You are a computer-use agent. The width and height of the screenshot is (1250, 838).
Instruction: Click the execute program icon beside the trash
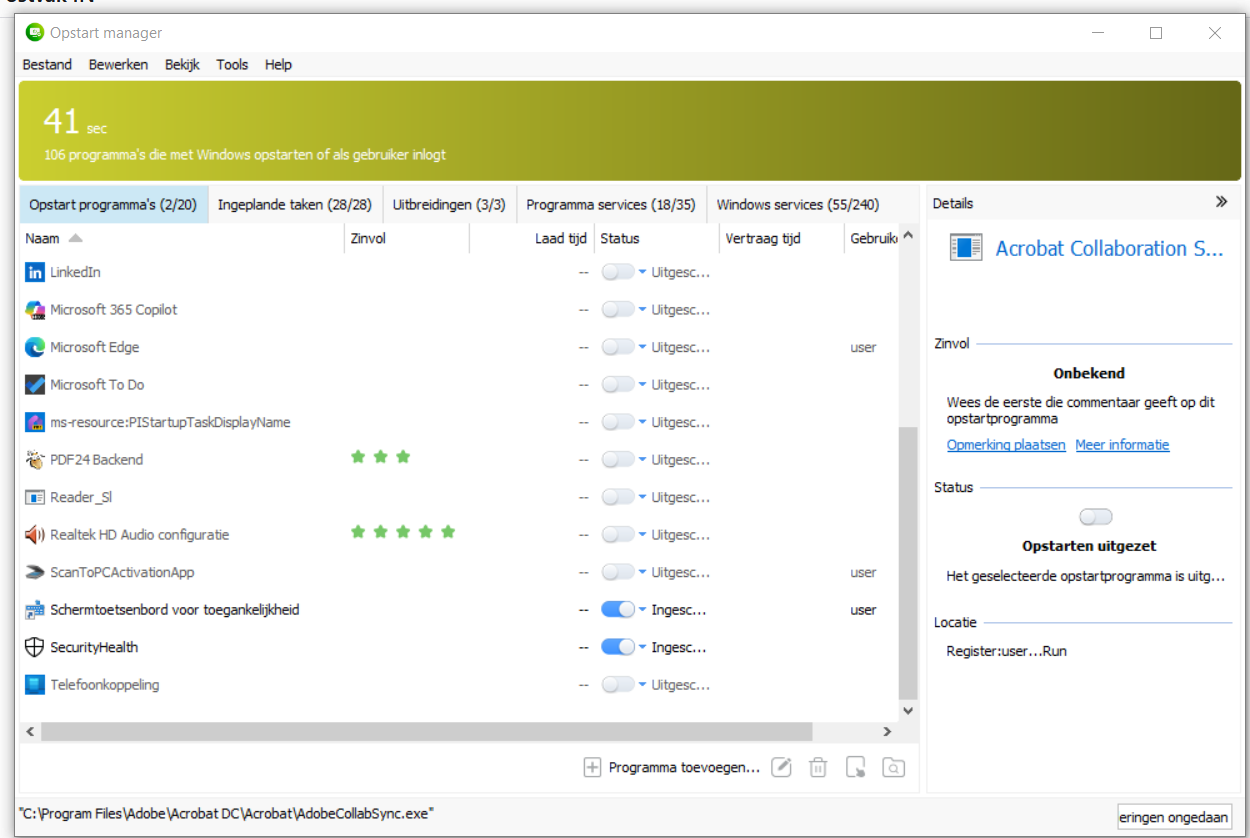pyautogui.click(x=855, y=767)
